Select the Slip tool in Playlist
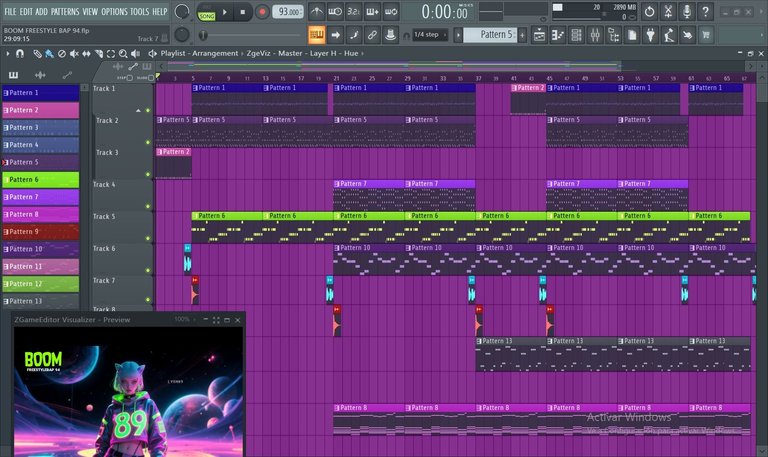768x457 pixels. coord(86,53)
